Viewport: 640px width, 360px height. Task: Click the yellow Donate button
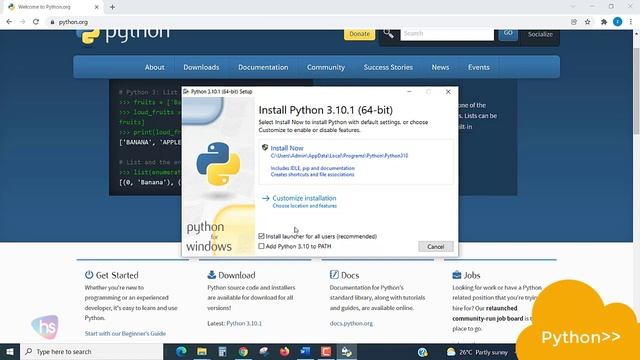point(359,34)
